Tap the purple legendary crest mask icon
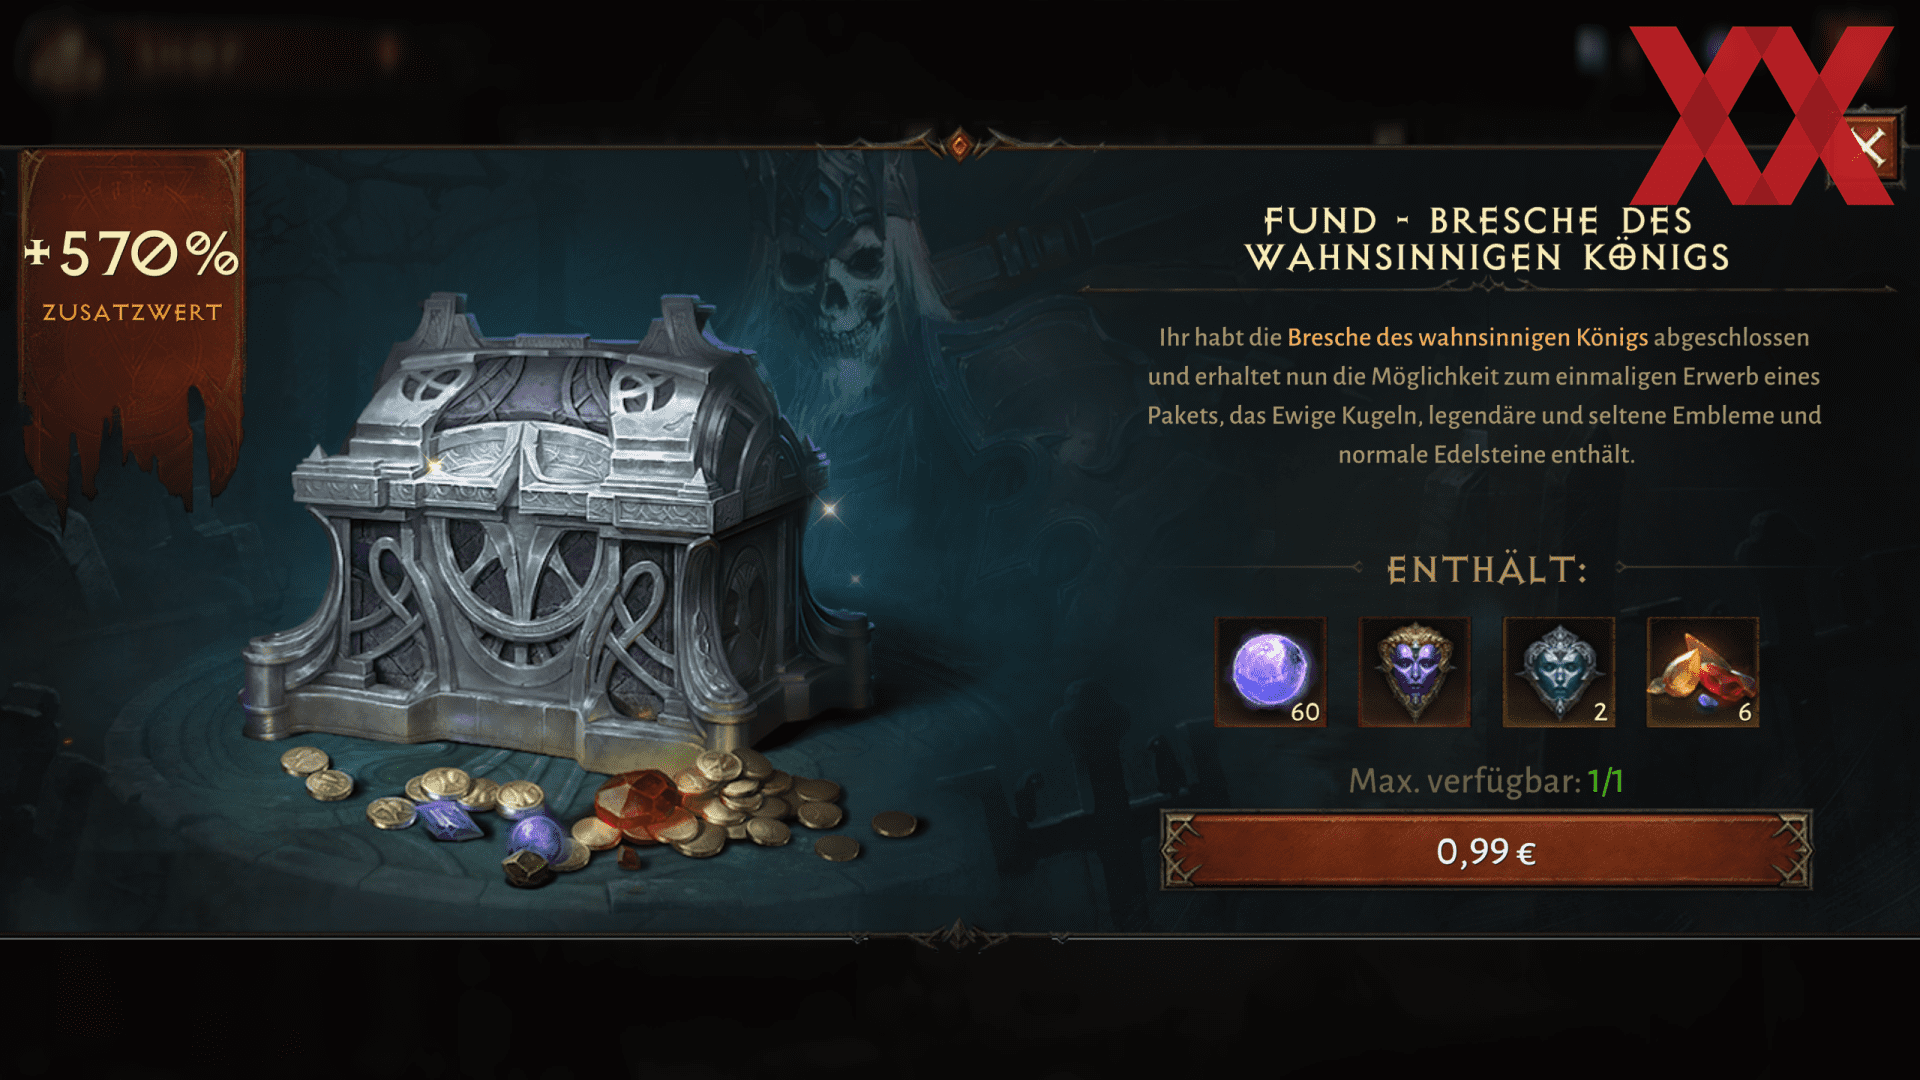 1414,672
